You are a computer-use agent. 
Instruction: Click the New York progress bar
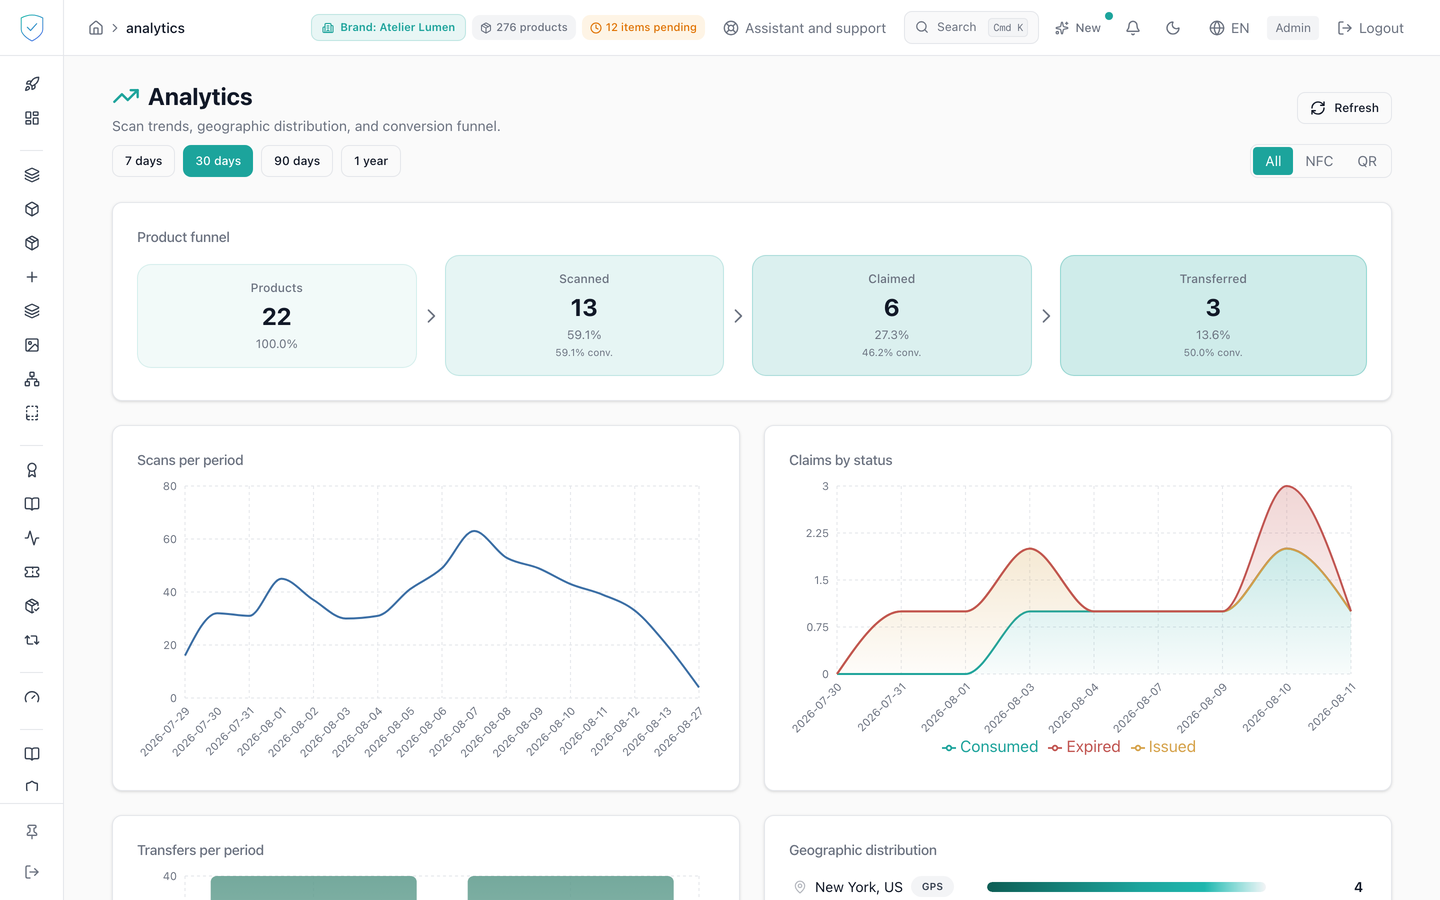coord(1126,887)
